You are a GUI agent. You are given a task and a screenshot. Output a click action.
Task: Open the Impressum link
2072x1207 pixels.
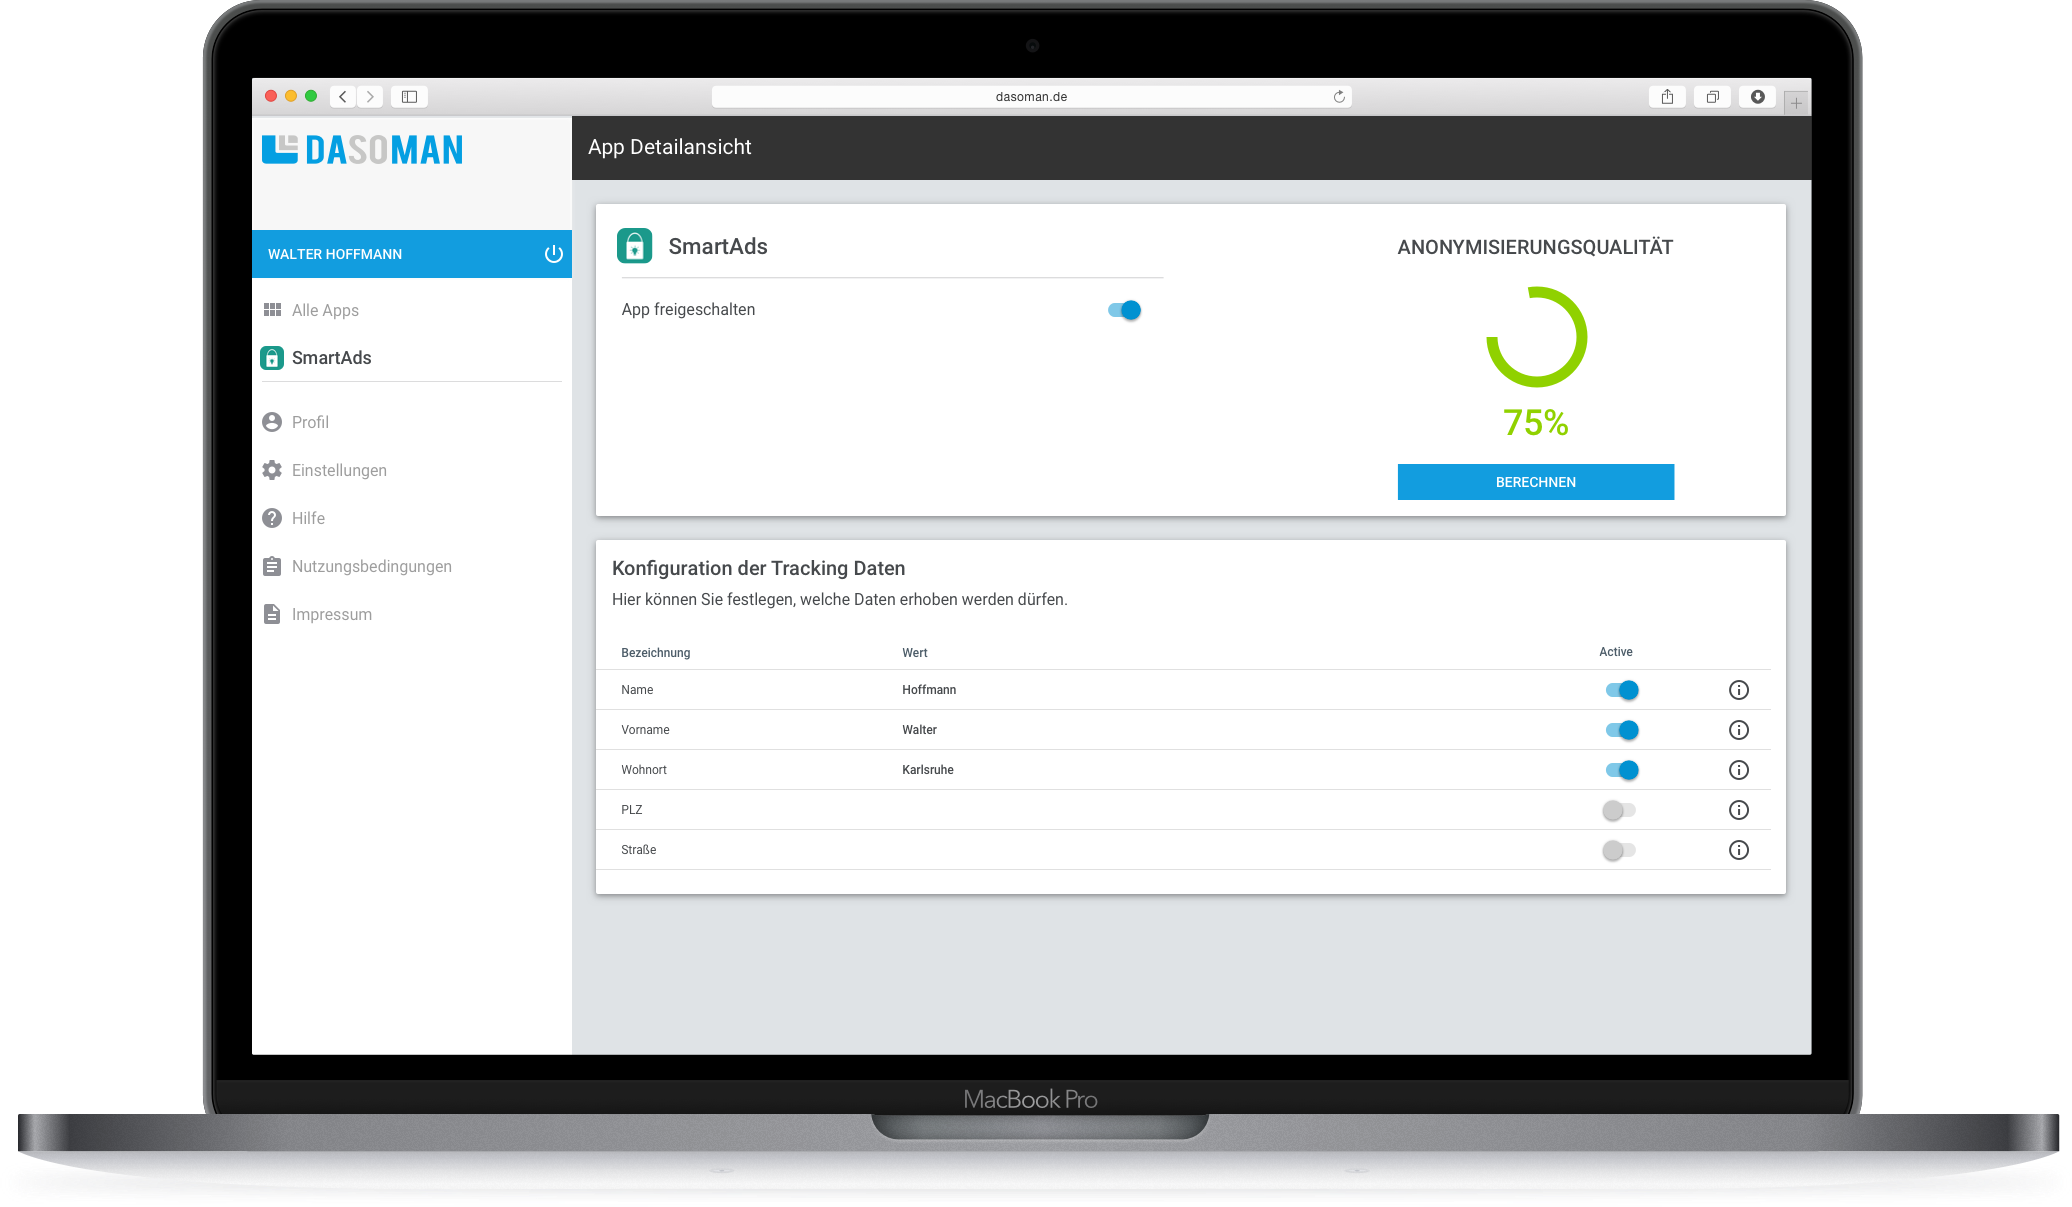[331, 614]
